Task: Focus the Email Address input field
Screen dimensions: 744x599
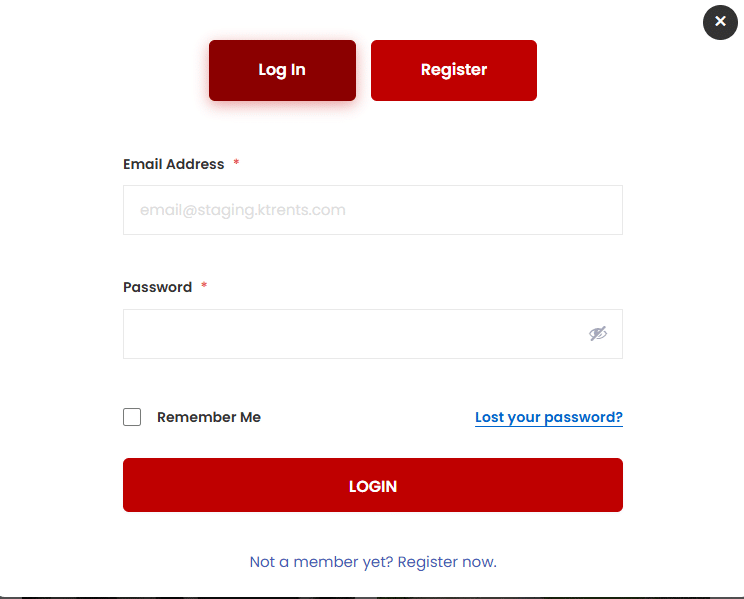Action: 372,210
